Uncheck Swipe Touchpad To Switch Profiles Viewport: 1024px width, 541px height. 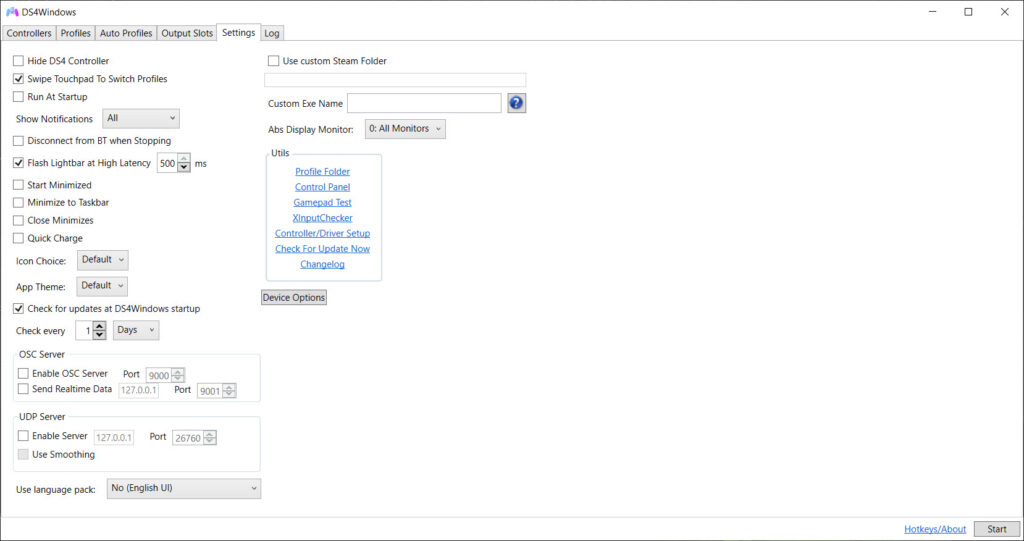[18, 79]
